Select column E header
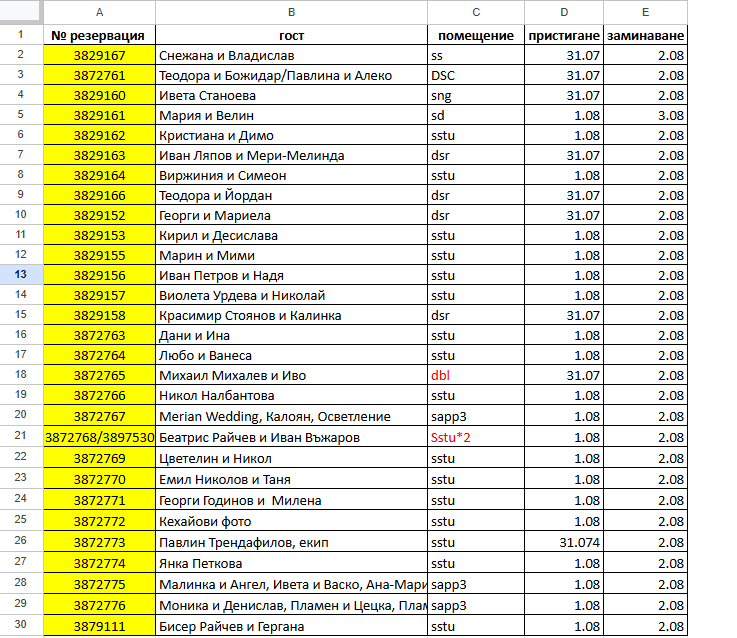 pos(645,12)
